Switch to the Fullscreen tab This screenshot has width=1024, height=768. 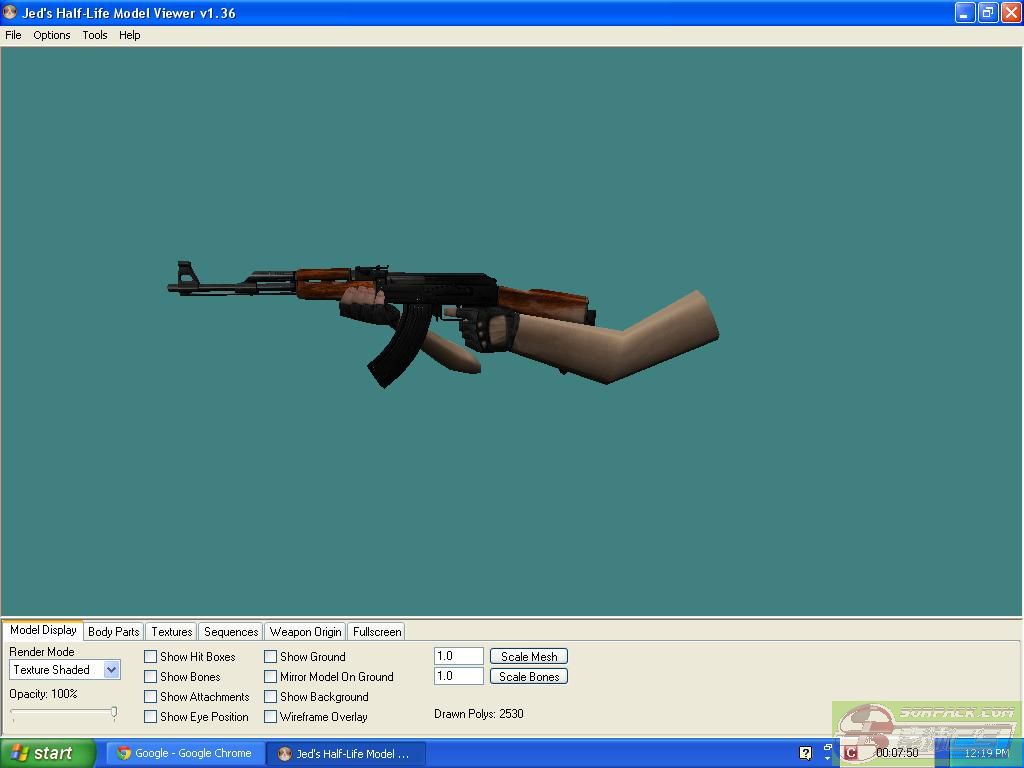click(377, 632)
